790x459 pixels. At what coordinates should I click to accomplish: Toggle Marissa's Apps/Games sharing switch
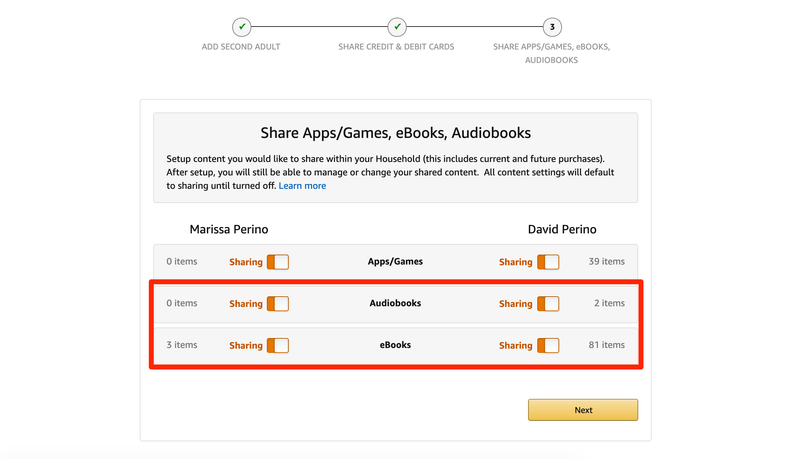278,262
